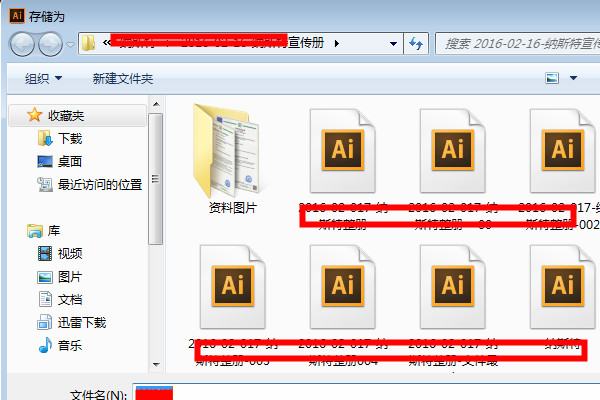The height and width of the screenshot is (400, 600).
Task: Click the 文件名 input field
Action: tap(366, 392)
